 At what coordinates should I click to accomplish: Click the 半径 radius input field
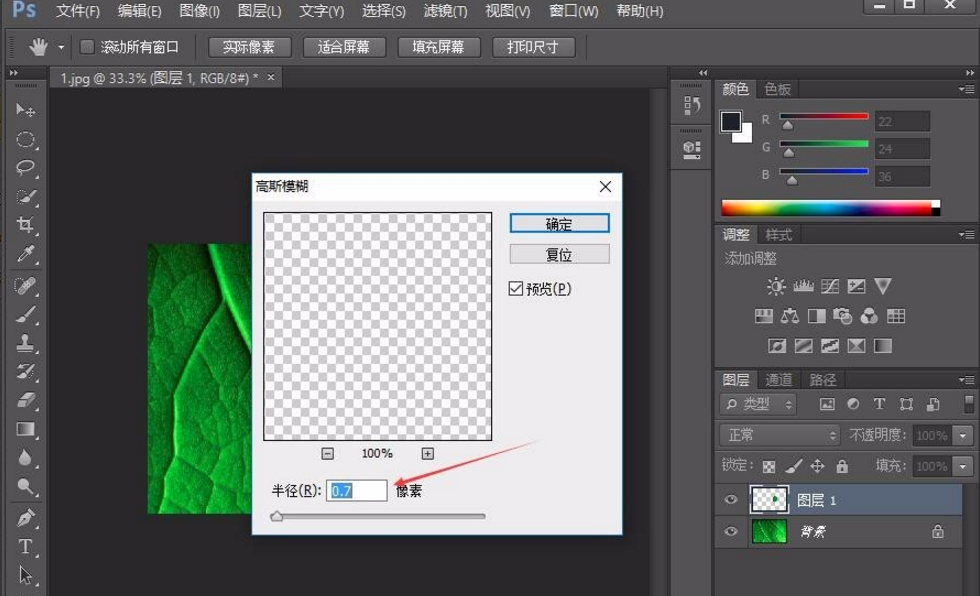[357, 490]
